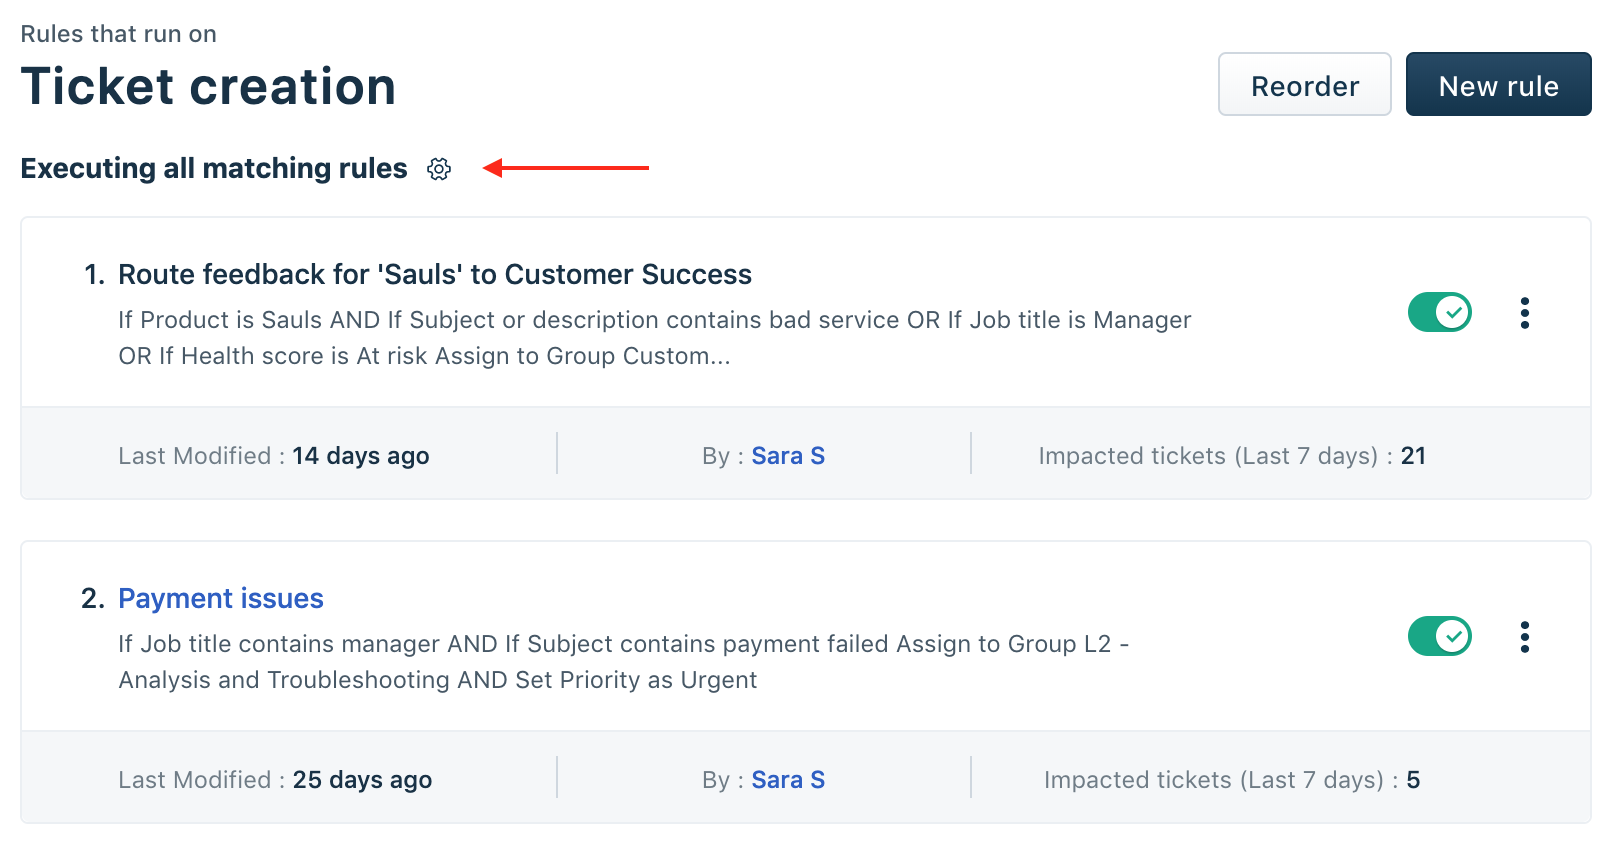Disable the Route feedback for 'Sauls' rule

click(x=1439, y=313)
